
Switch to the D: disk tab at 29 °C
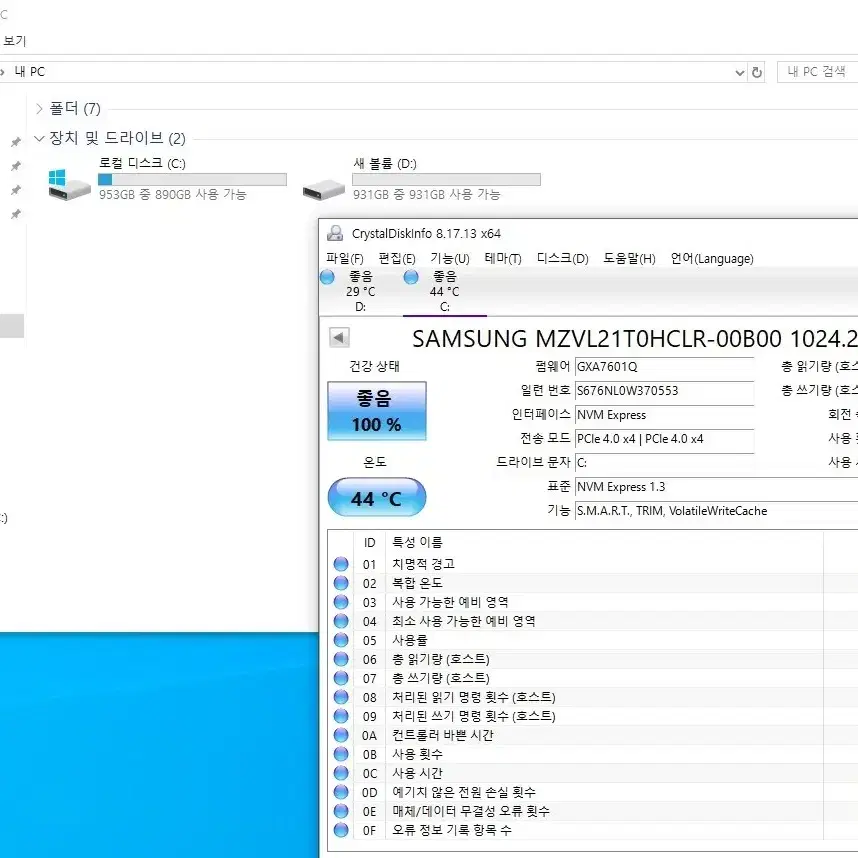click(x=361, y=292)
